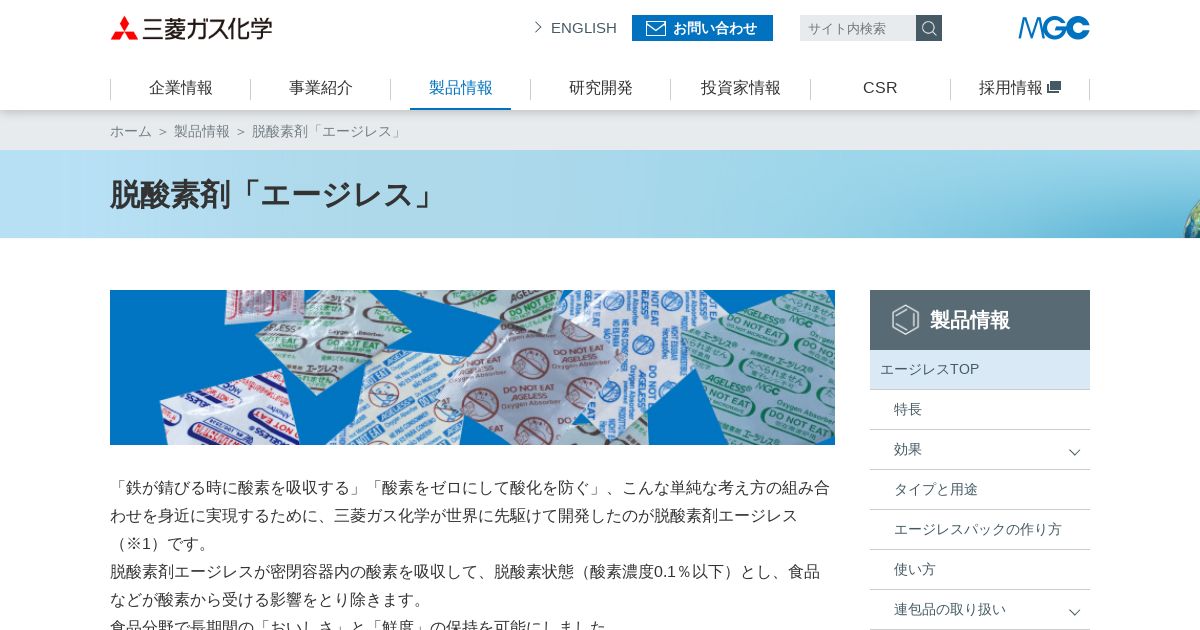Viewport: 1200px width, 630px height.
Task: Open the 企業情報 menu
Action: click(x=181, y=88)
